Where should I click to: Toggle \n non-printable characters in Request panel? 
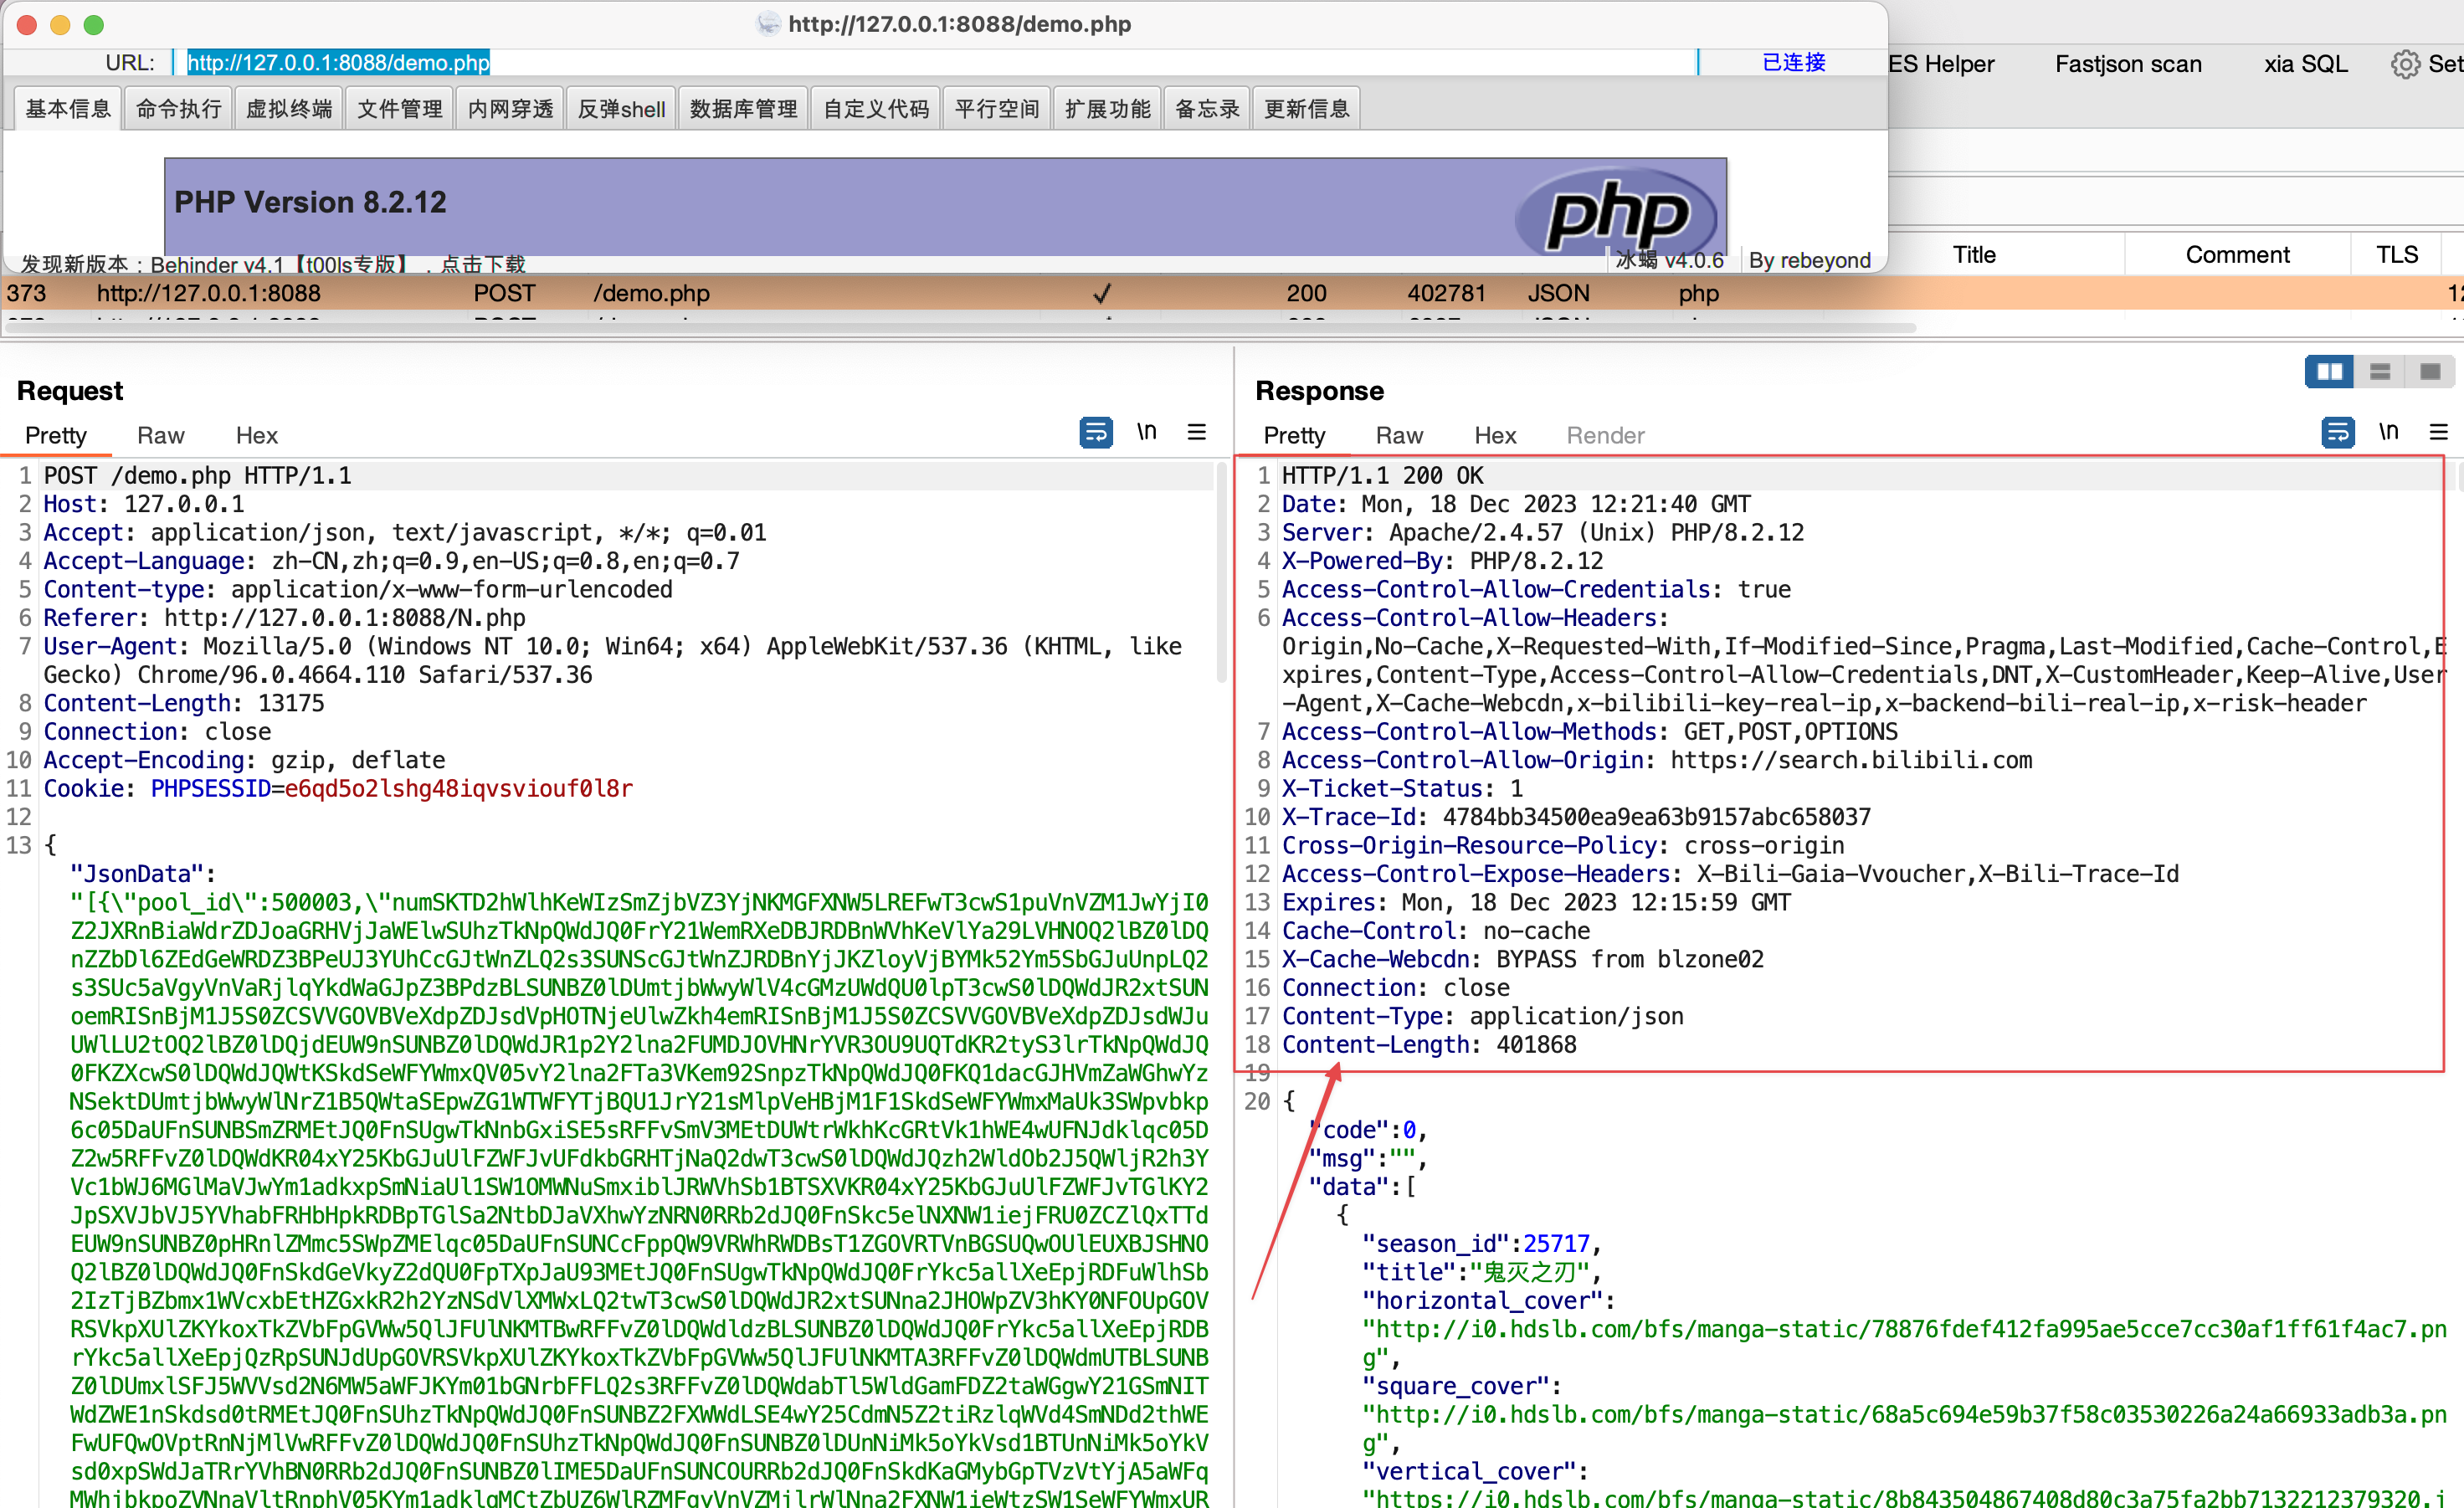tap(1146, 432)
